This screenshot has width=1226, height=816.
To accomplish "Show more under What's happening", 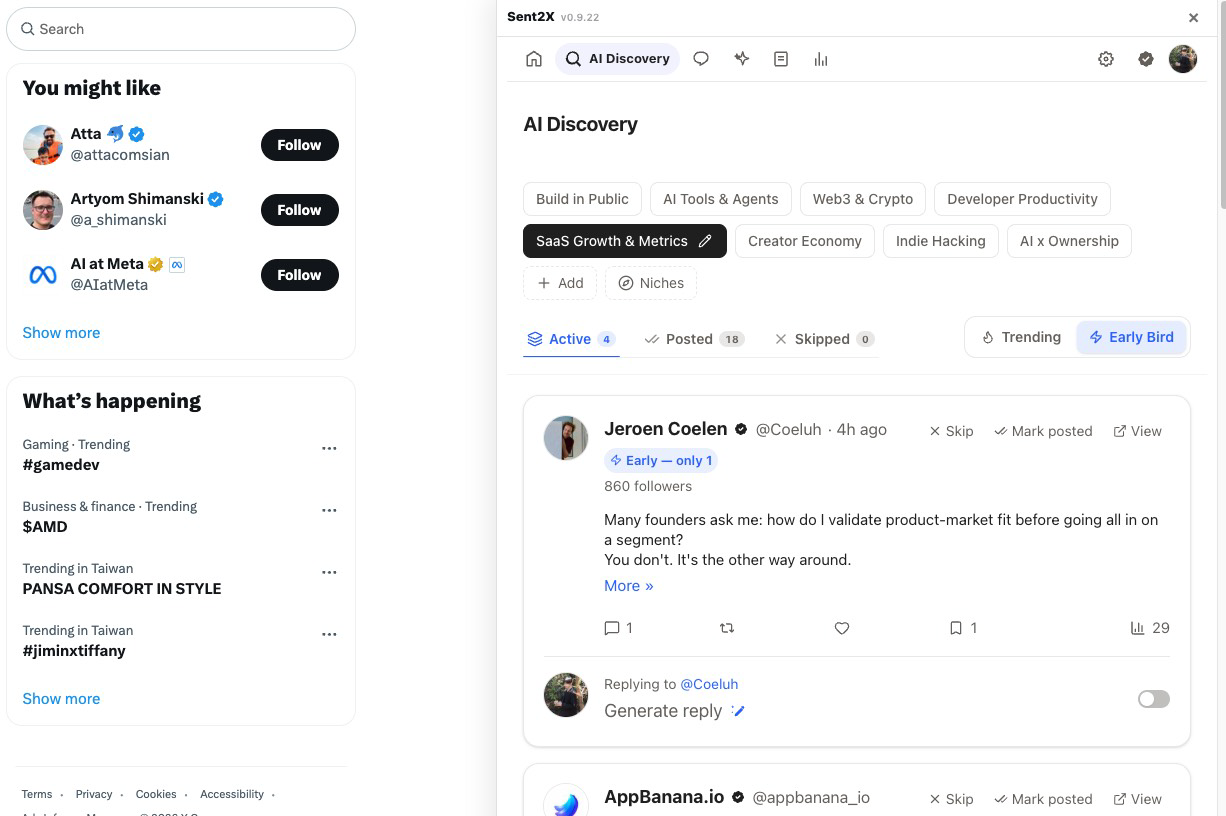I will (x=61, y=699).
